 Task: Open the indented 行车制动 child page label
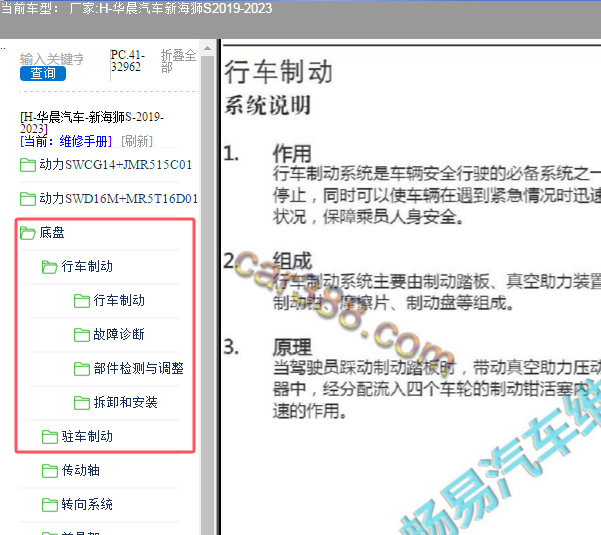[x=119, y=300]
